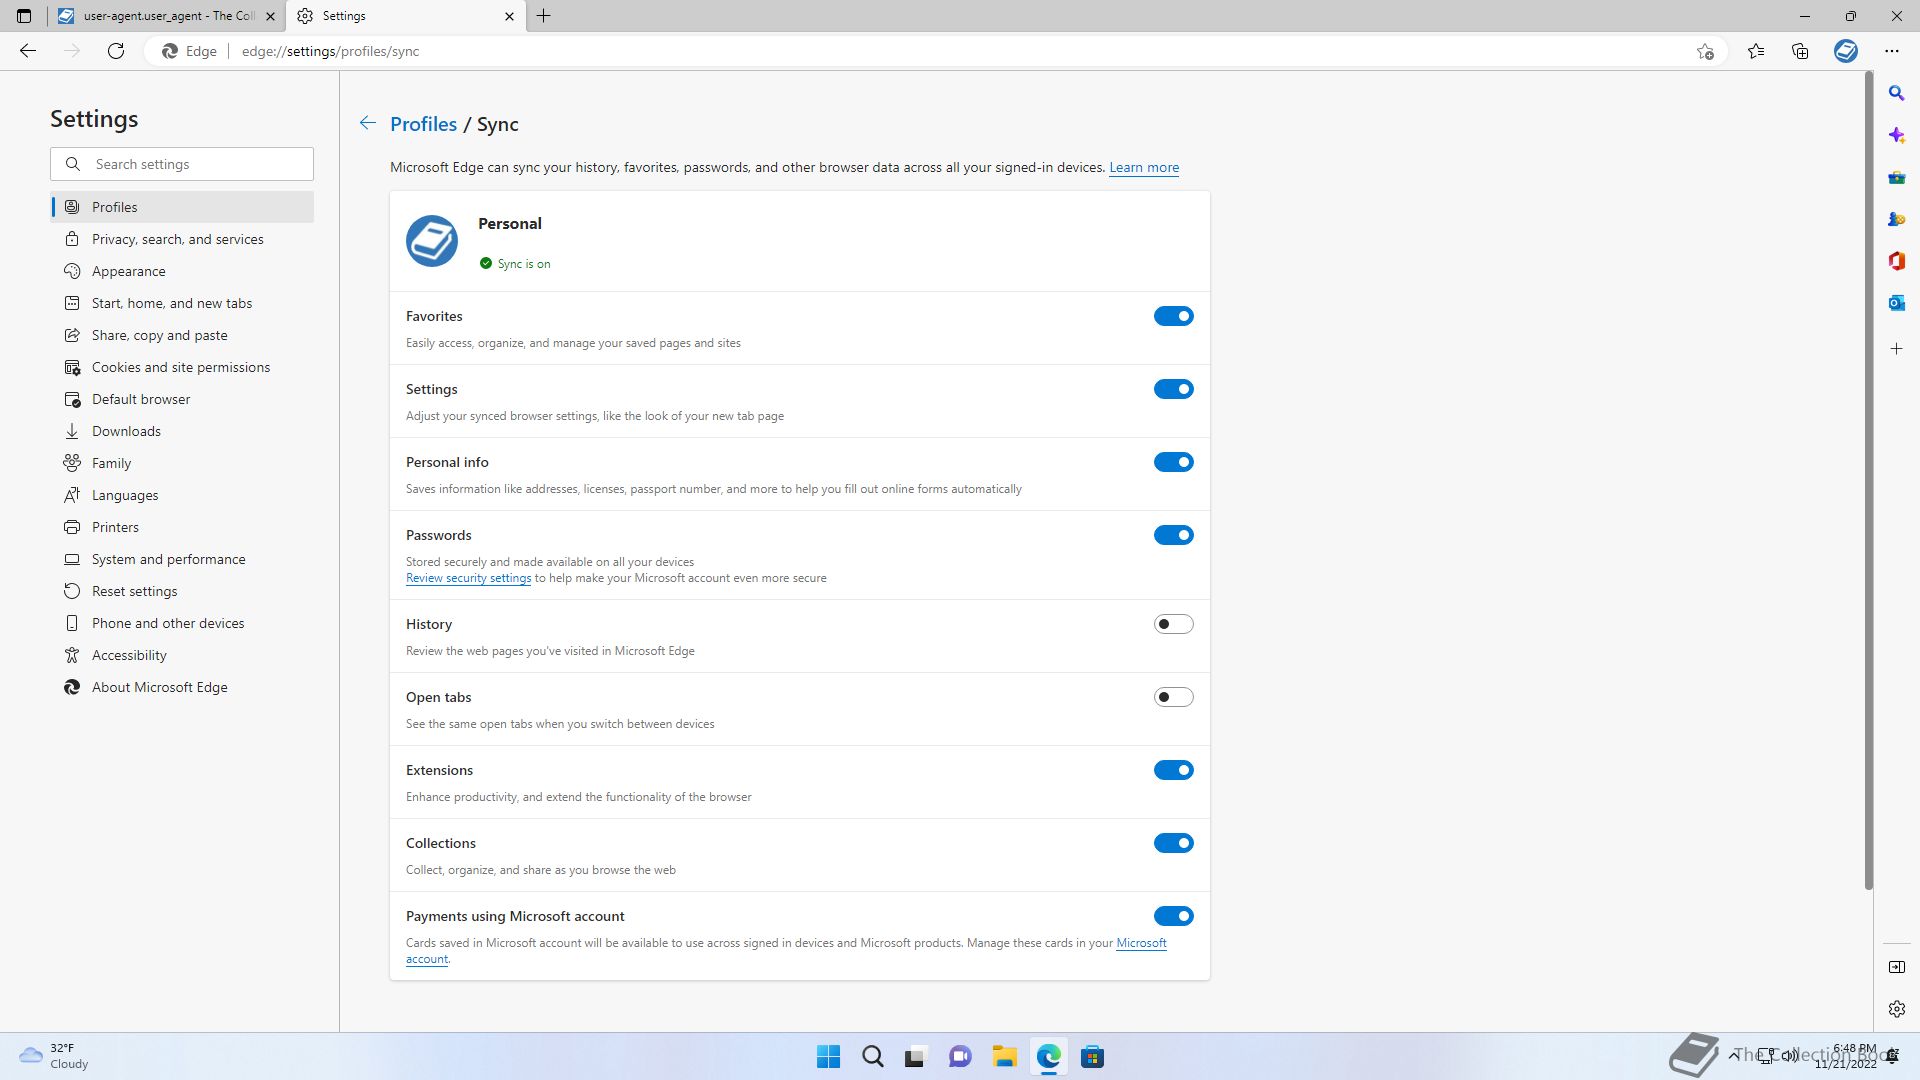The image size is (1920, 1080).
Task: Open Family settings section
Action: point(182,463)
